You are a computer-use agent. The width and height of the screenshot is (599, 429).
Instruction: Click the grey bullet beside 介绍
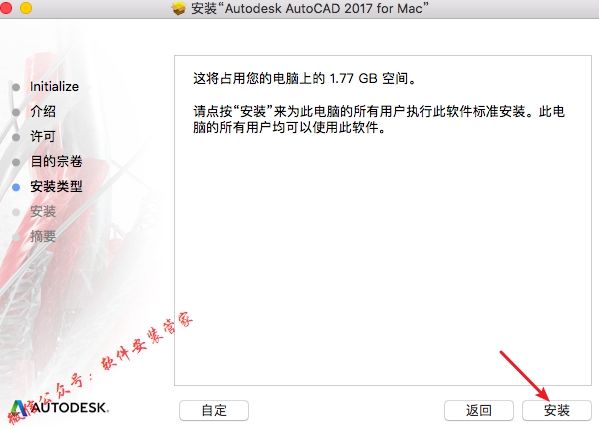pos(16,112)
